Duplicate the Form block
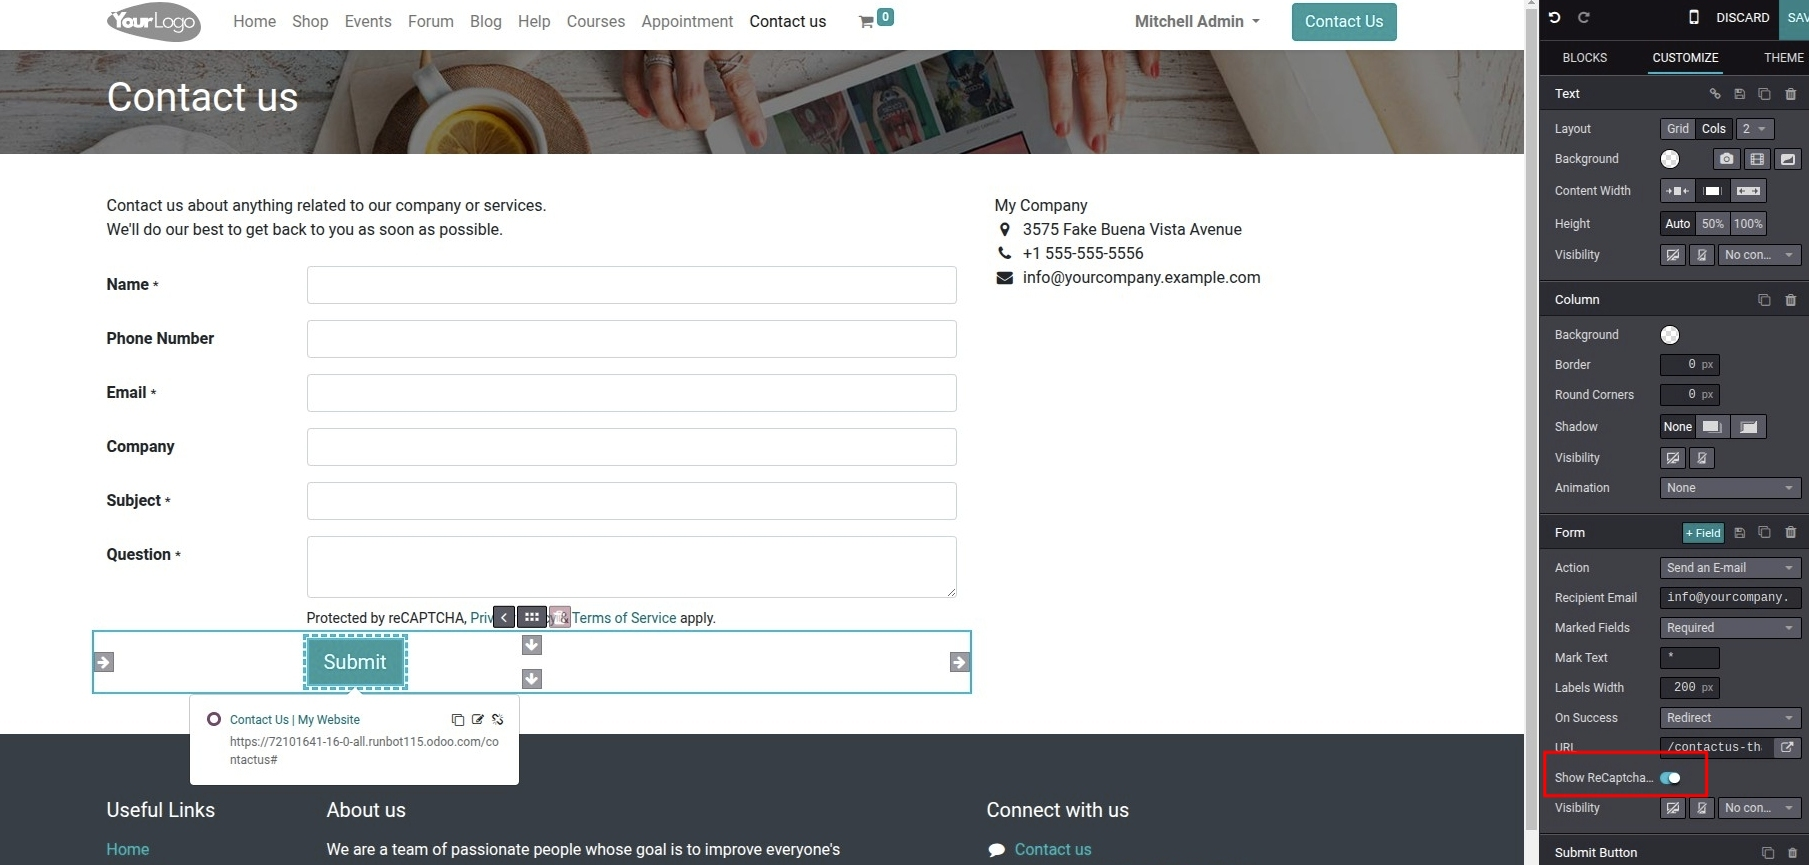The height and width of the screenshot is (865, 1809). tap(1765, 533)
